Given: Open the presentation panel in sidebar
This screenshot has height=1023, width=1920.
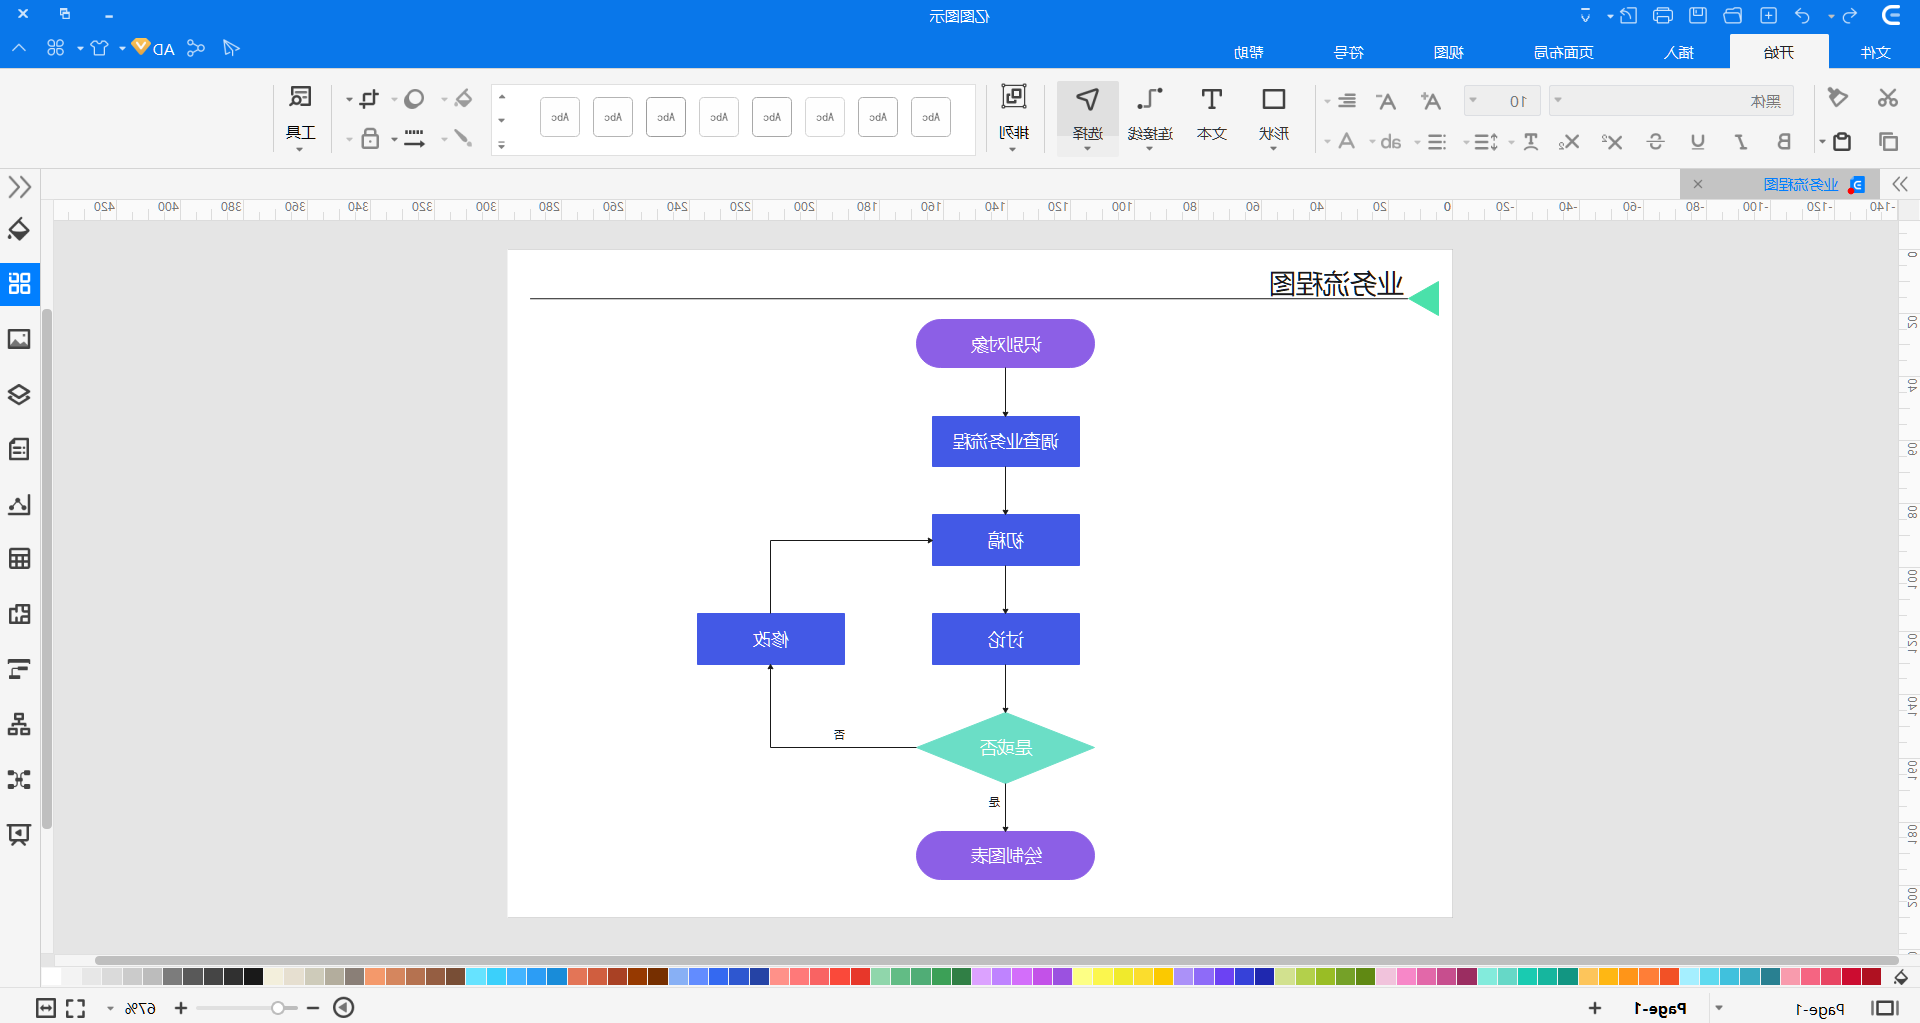Looking at the screenshot, I should [x=19, y=834].
